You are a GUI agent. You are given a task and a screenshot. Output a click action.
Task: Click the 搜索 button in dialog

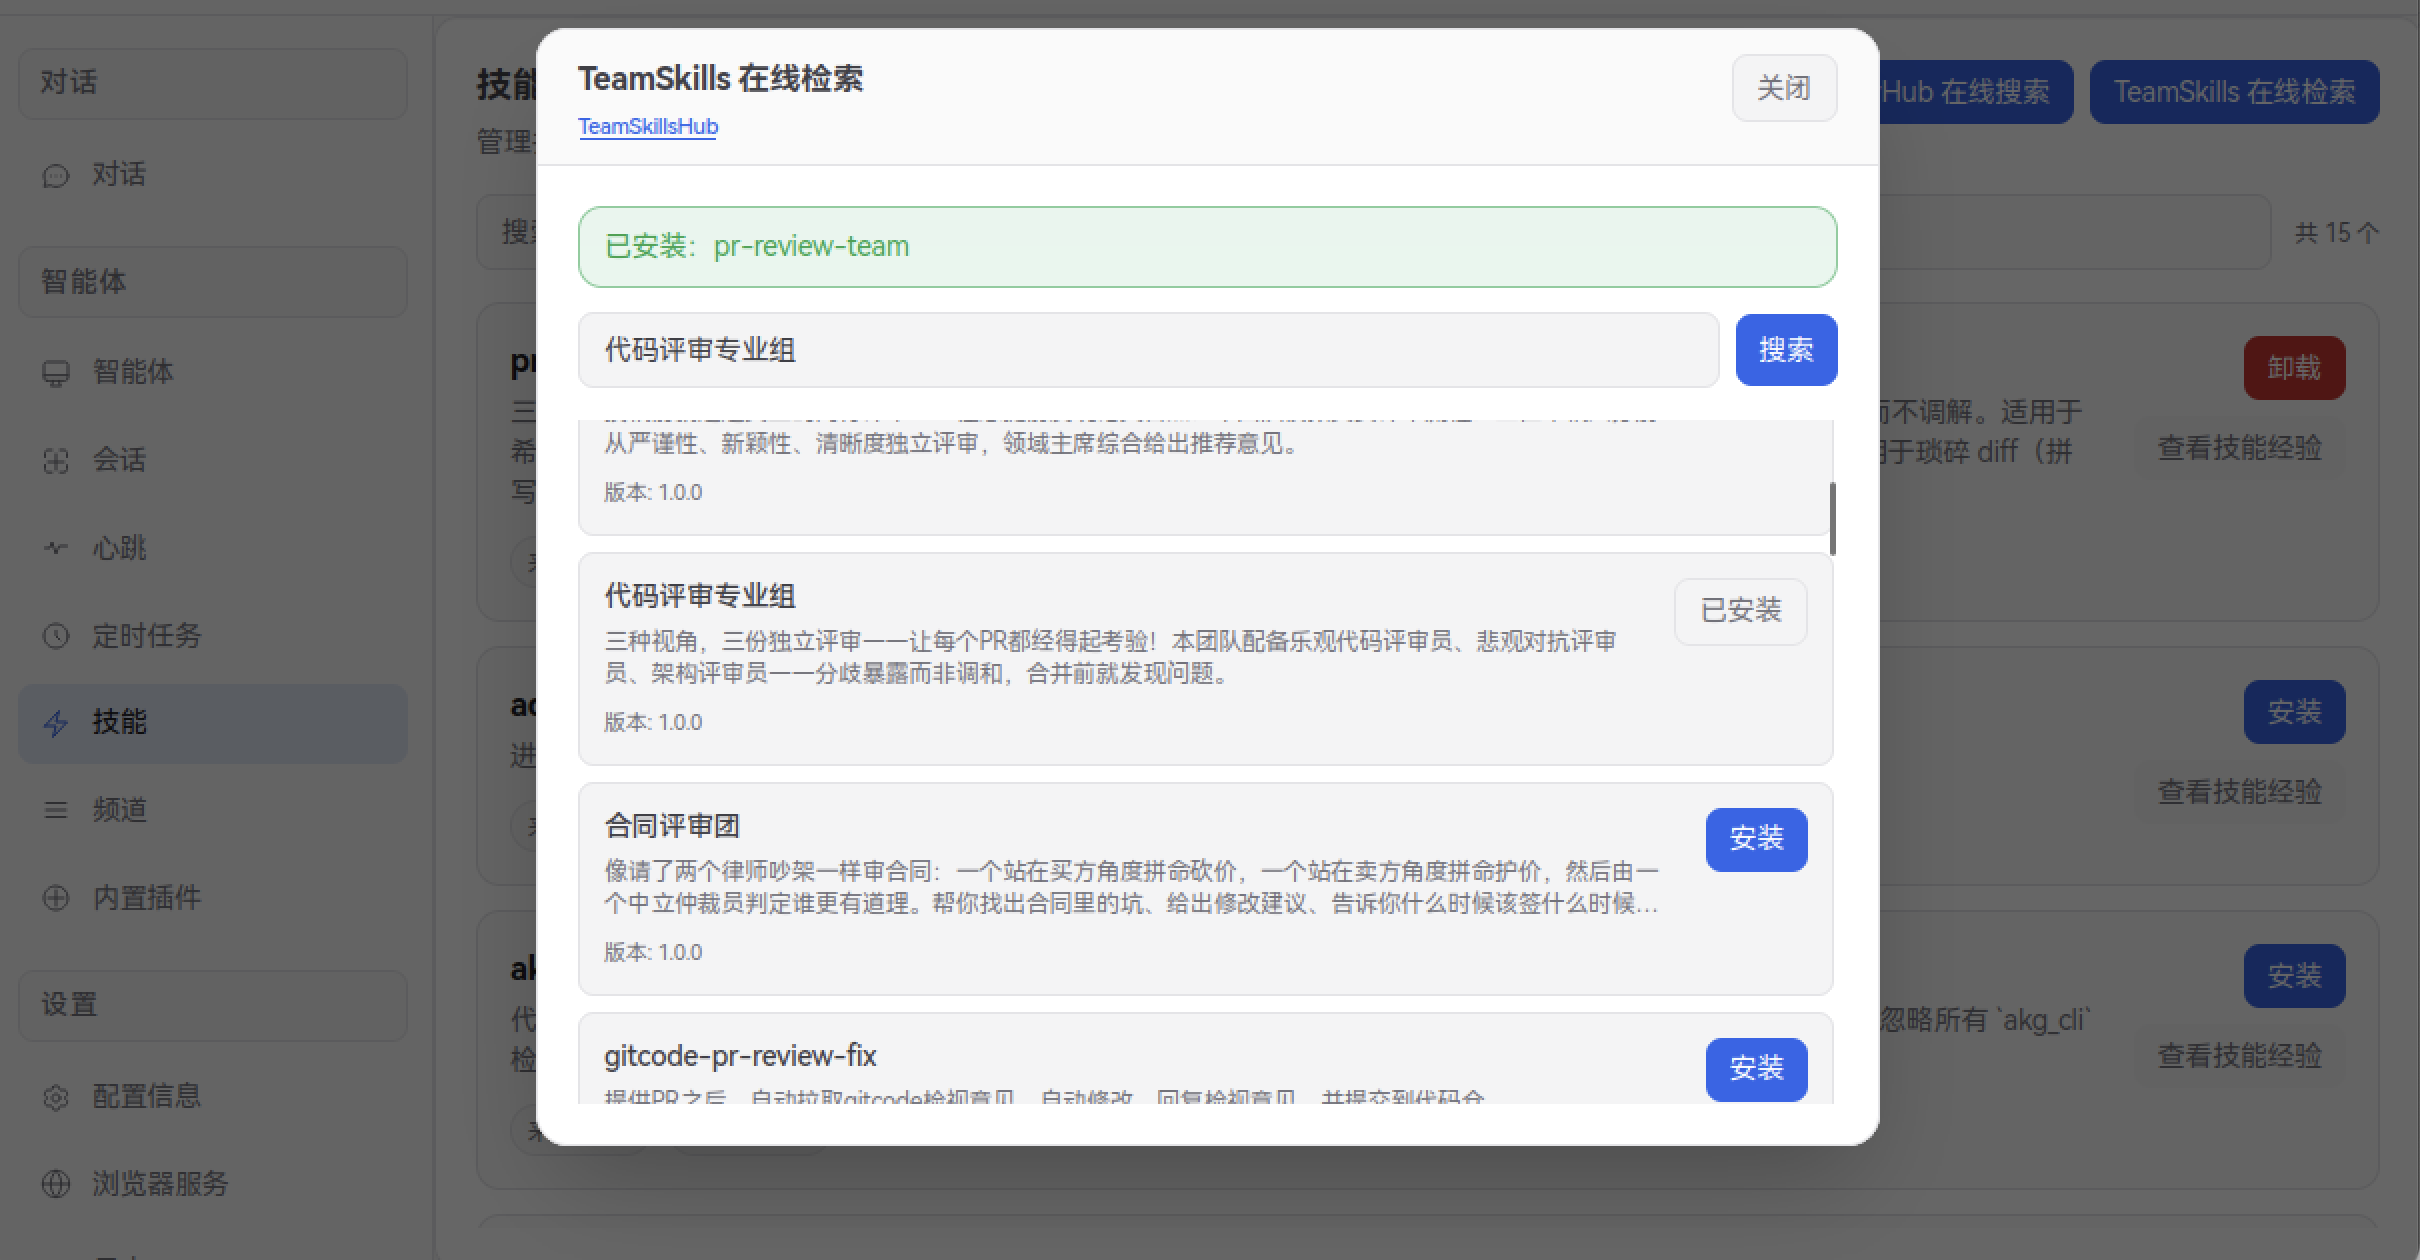pyautogui.click(x=1786, y=350)
